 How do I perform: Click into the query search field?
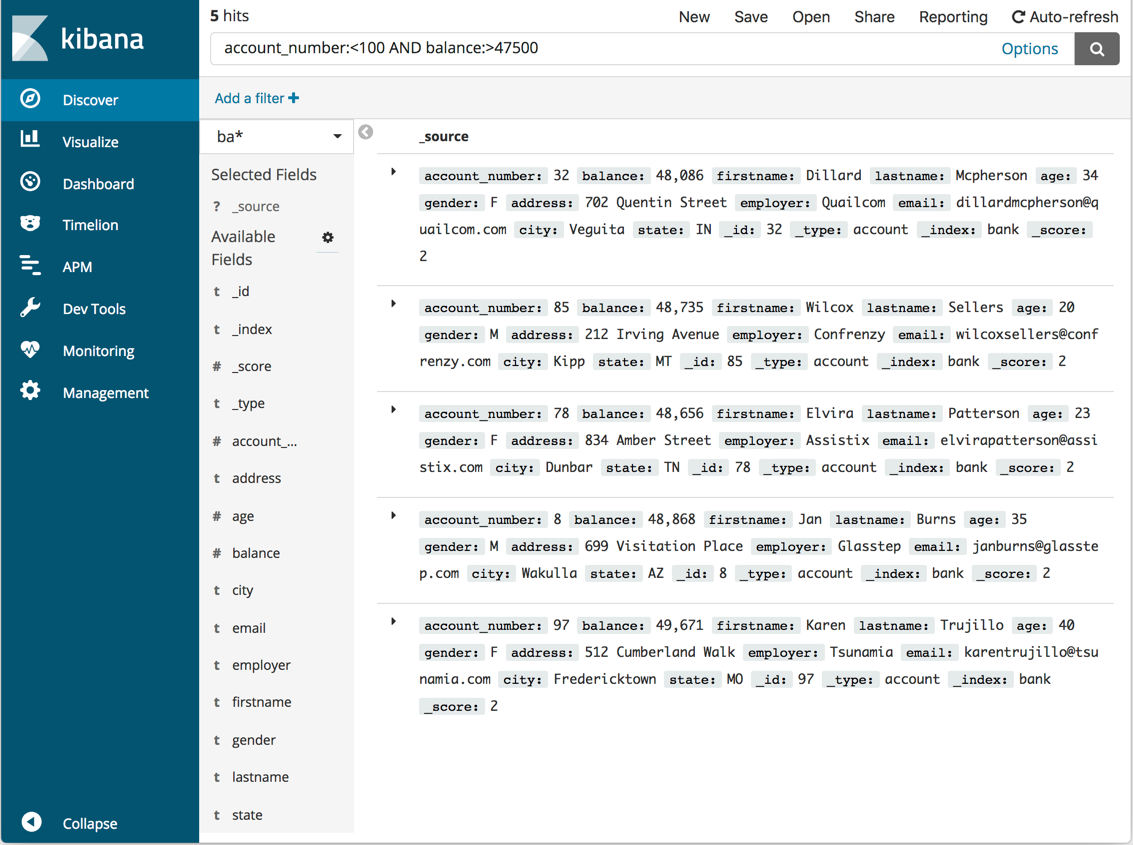600,49
